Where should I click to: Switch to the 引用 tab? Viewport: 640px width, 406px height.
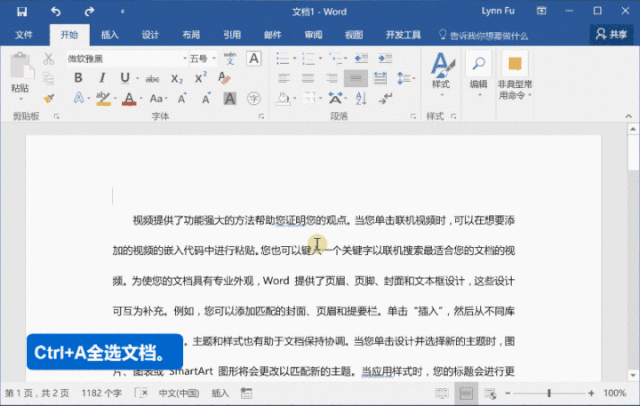click(x=232, y=35)
